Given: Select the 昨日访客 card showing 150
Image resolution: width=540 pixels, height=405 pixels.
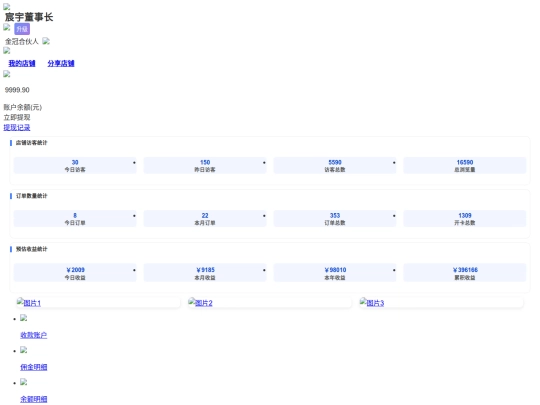Looking at the screenshot, I should tap(205, 165).
